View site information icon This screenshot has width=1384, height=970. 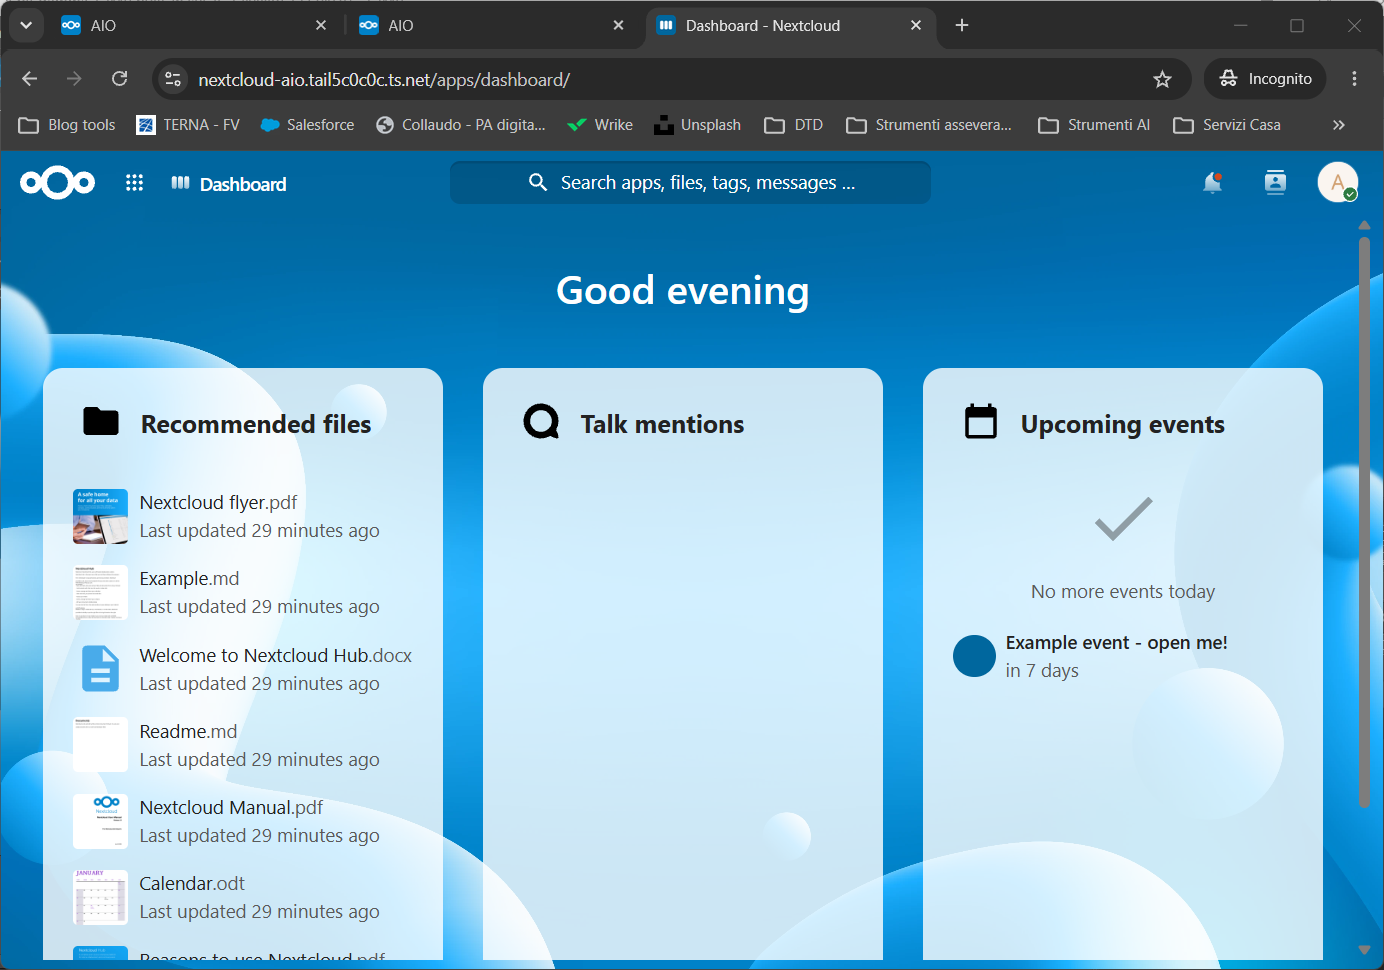pyautogui.click(x=173, y=79)
